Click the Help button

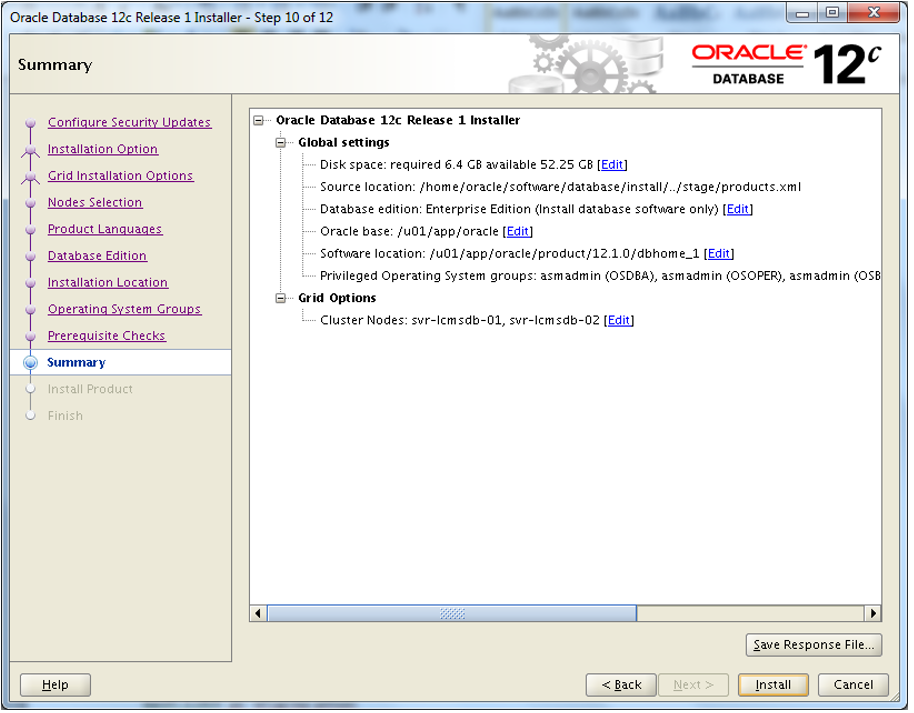coord(55,686)
